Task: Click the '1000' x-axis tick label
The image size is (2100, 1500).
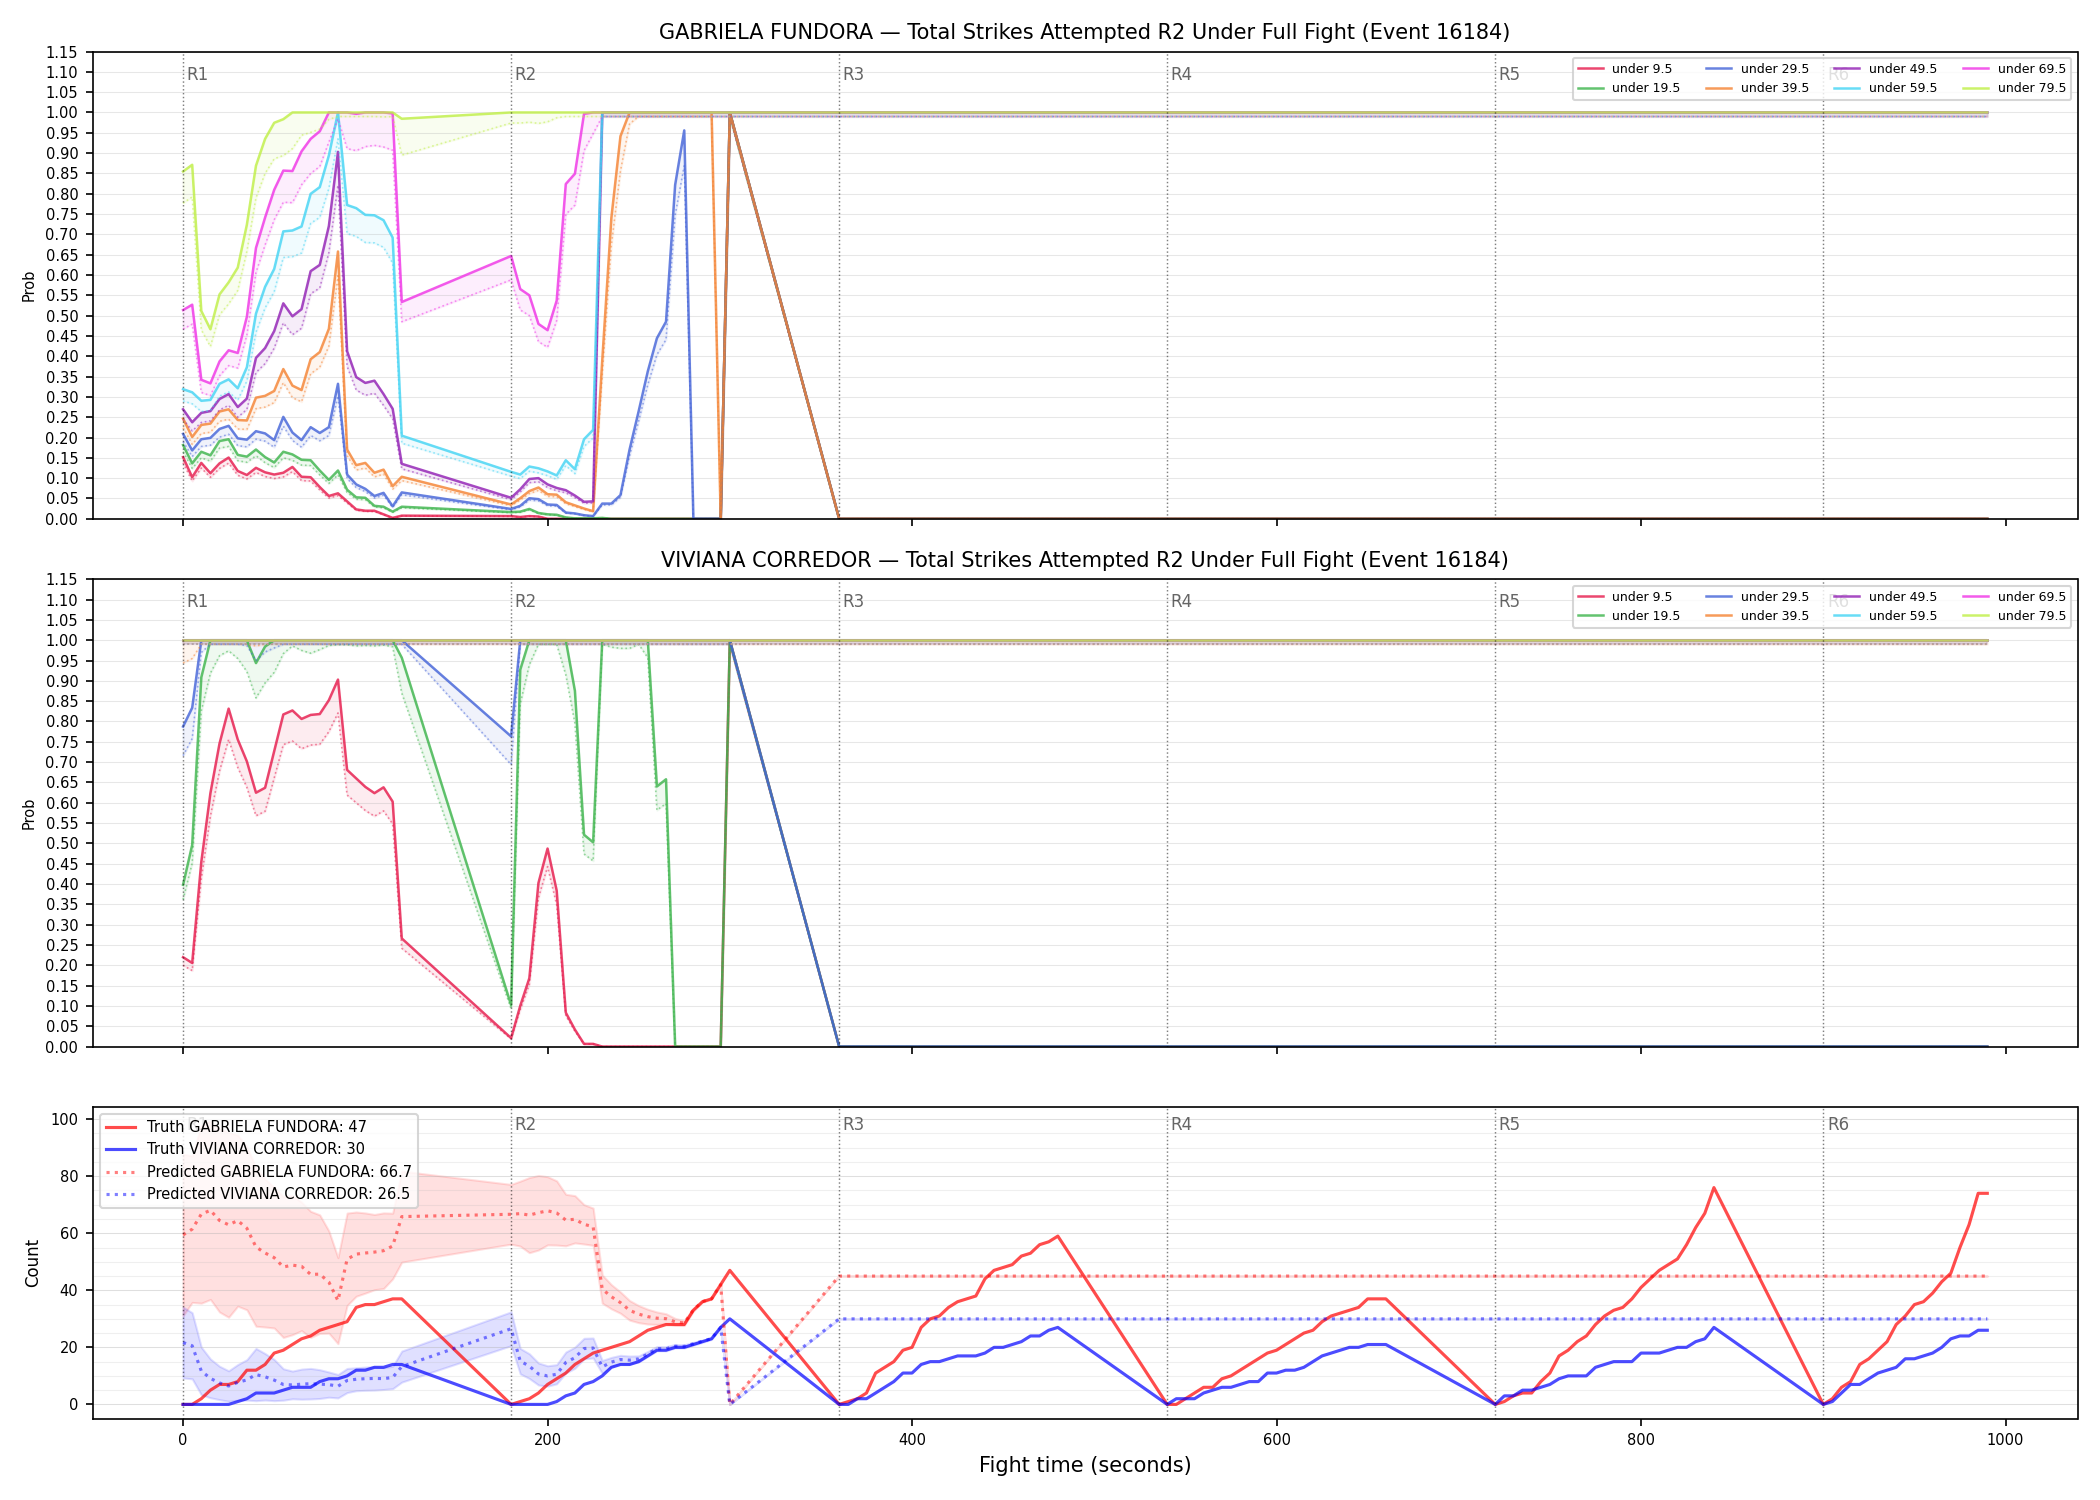Action: point(2005,1440)
